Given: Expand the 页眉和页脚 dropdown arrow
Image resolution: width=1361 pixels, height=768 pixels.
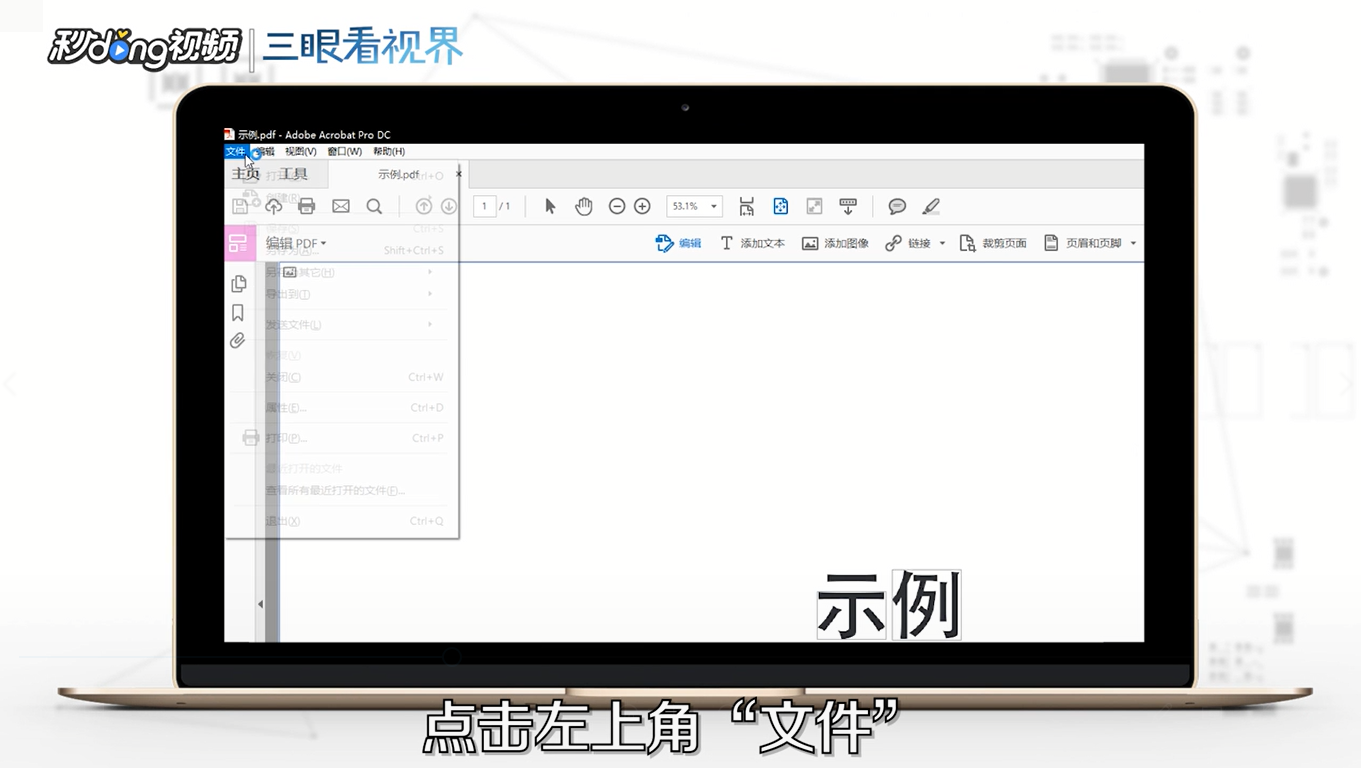Looking at the screenshot, I should (x=1133, y=243).
